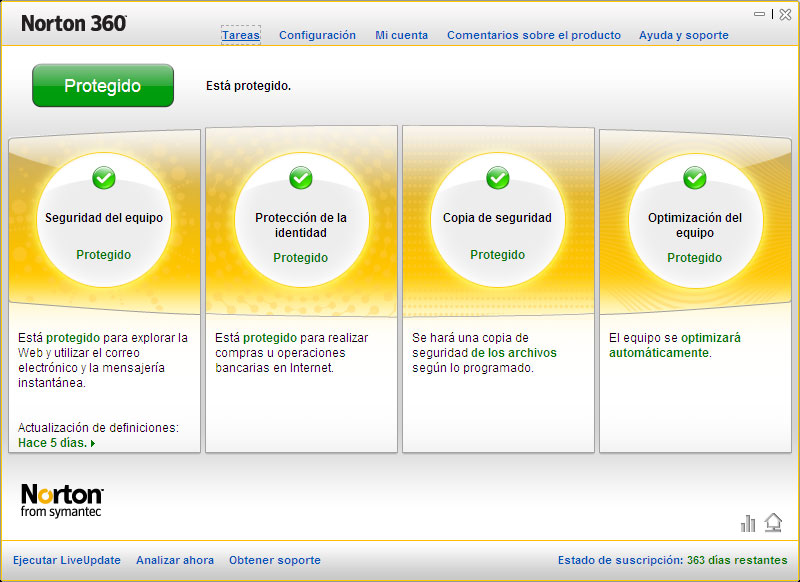The width and height of the screenshot is (800, 582).
Task: Click the green checkmark above Seguridad del equipo
Action: [x=104, y=178]
